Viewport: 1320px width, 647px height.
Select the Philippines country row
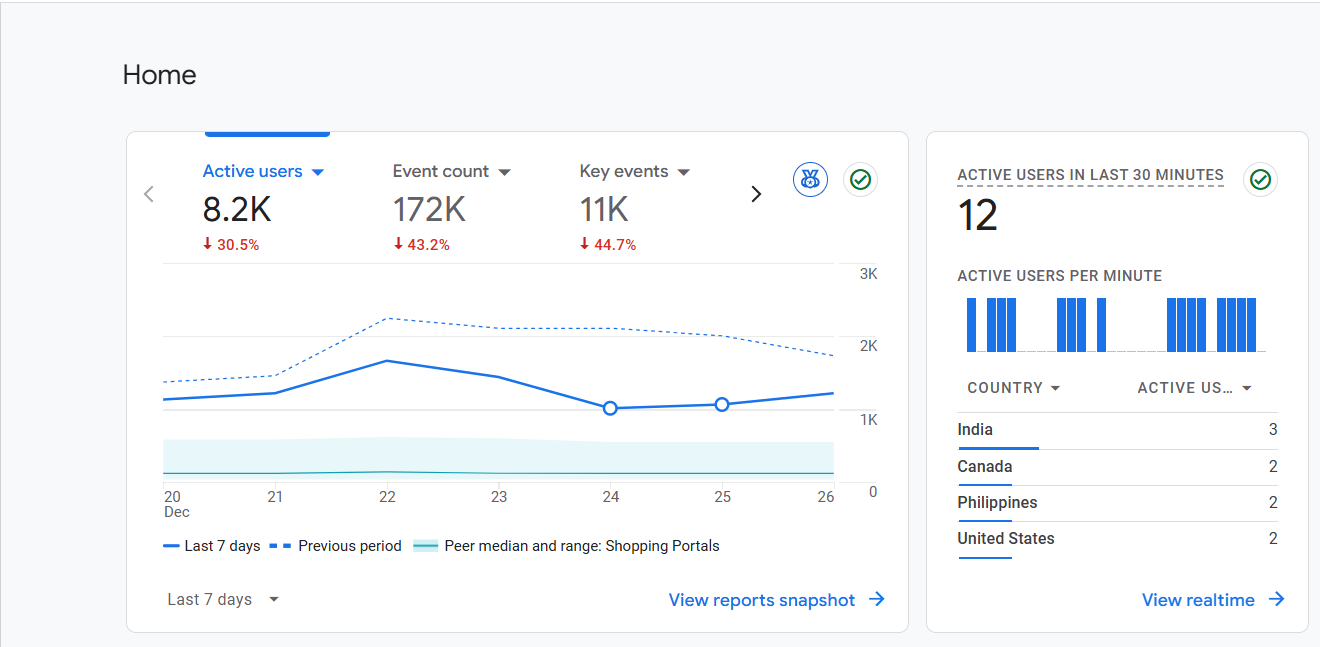coord(1116,503)
